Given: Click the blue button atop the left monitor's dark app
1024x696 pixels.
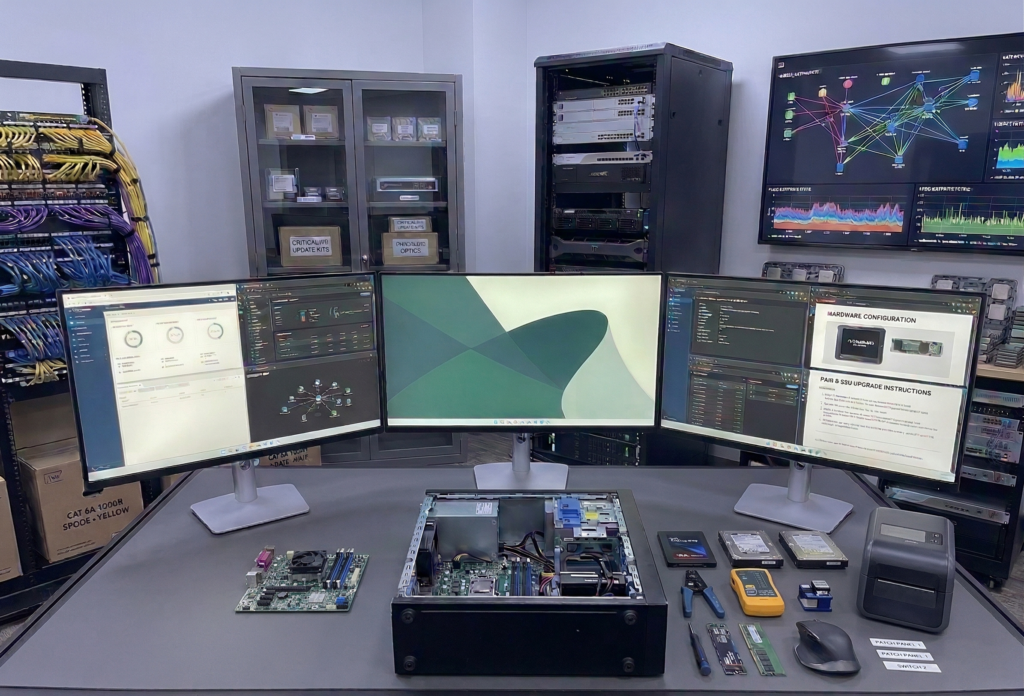Looking at the screenshot, I should click(365, 294).
